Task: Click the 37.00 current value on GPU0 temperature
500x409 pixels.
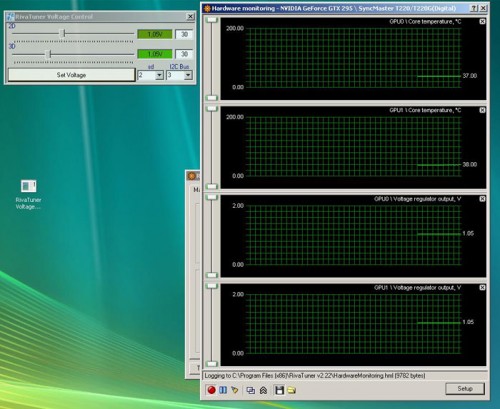Action: pos(470,76)
